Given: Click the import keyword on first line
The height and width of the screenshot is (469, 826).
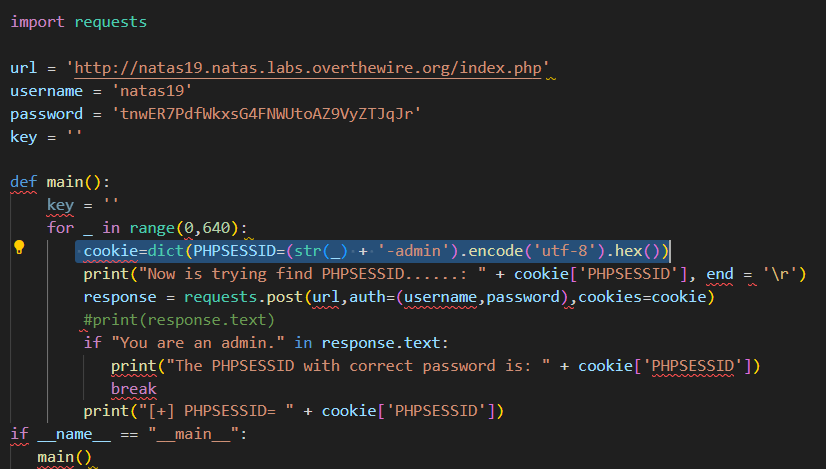Looking at the screenshot, I should 37,21.
